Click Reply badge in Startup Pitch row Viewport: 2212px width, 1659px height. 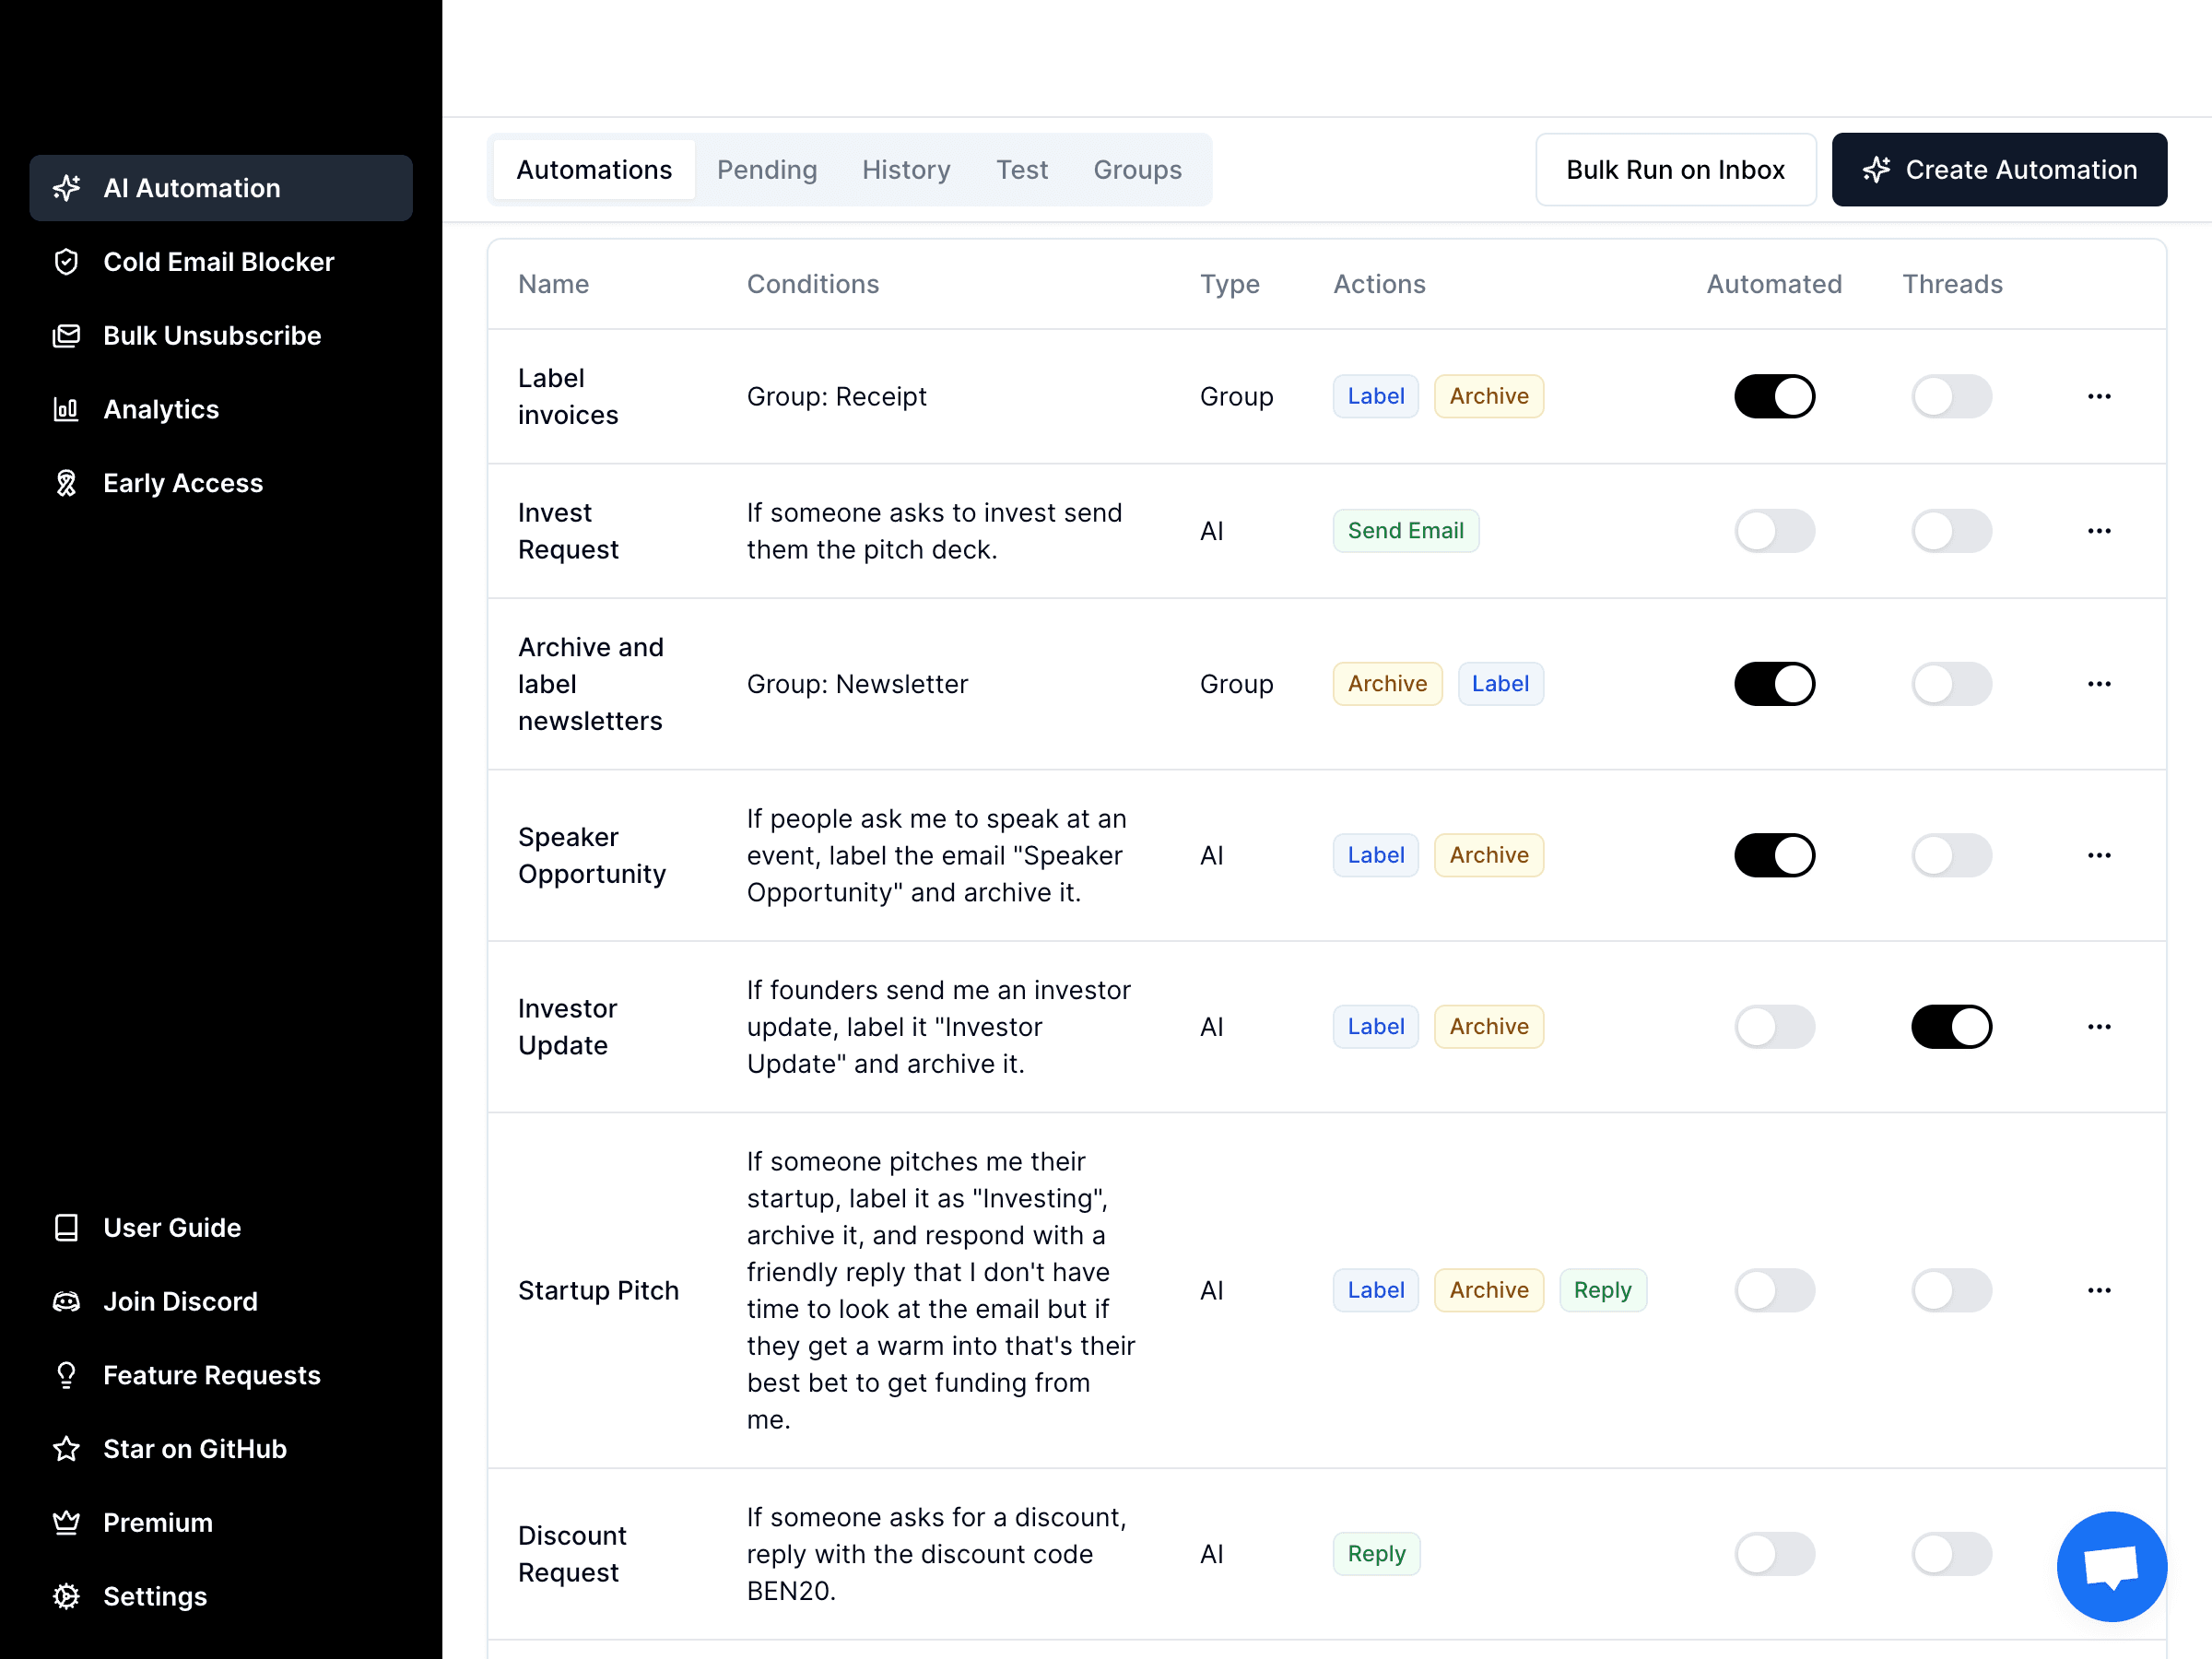coord(1602,1290)
